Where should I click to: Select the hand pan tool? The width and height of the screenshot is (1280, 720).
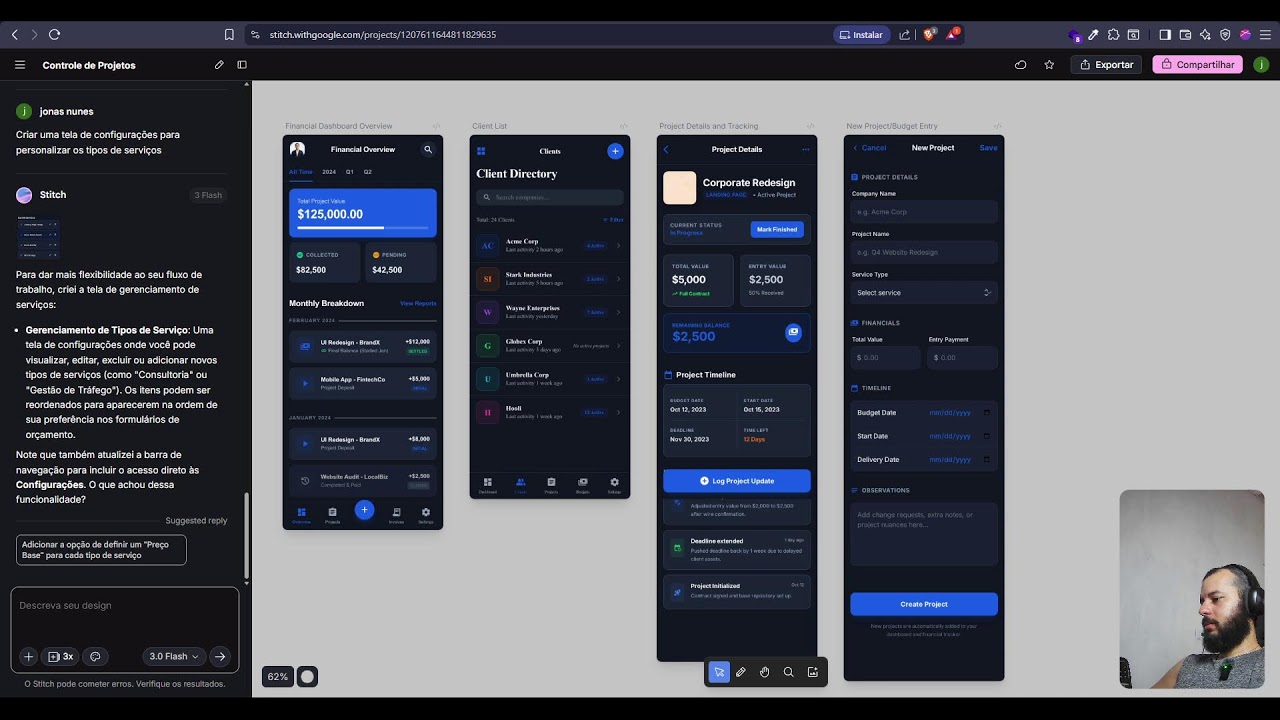[765, 672]
